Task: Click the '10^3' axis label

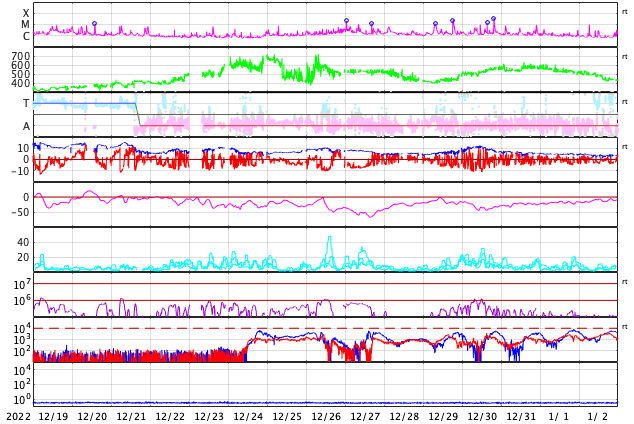Action: [22, 340]
